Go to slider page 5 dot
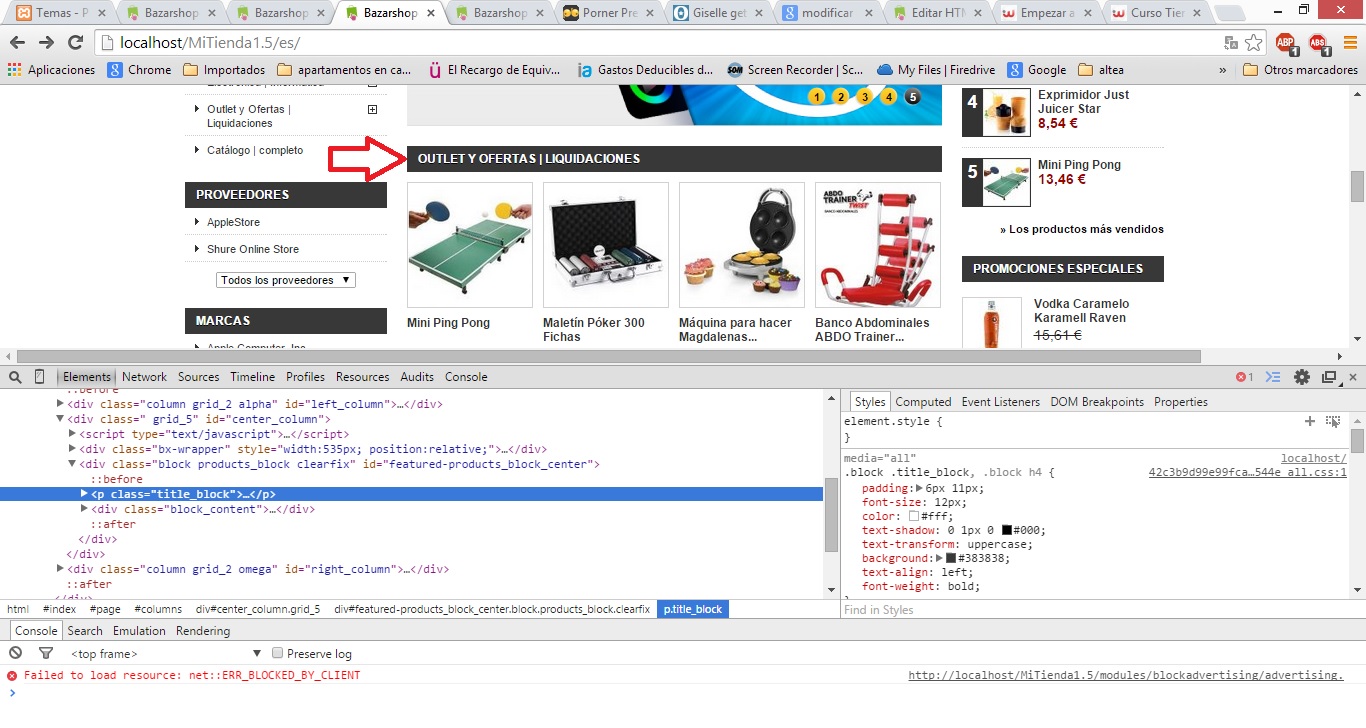The width and height of the screenshot is (1366, 728). [912, 97]
